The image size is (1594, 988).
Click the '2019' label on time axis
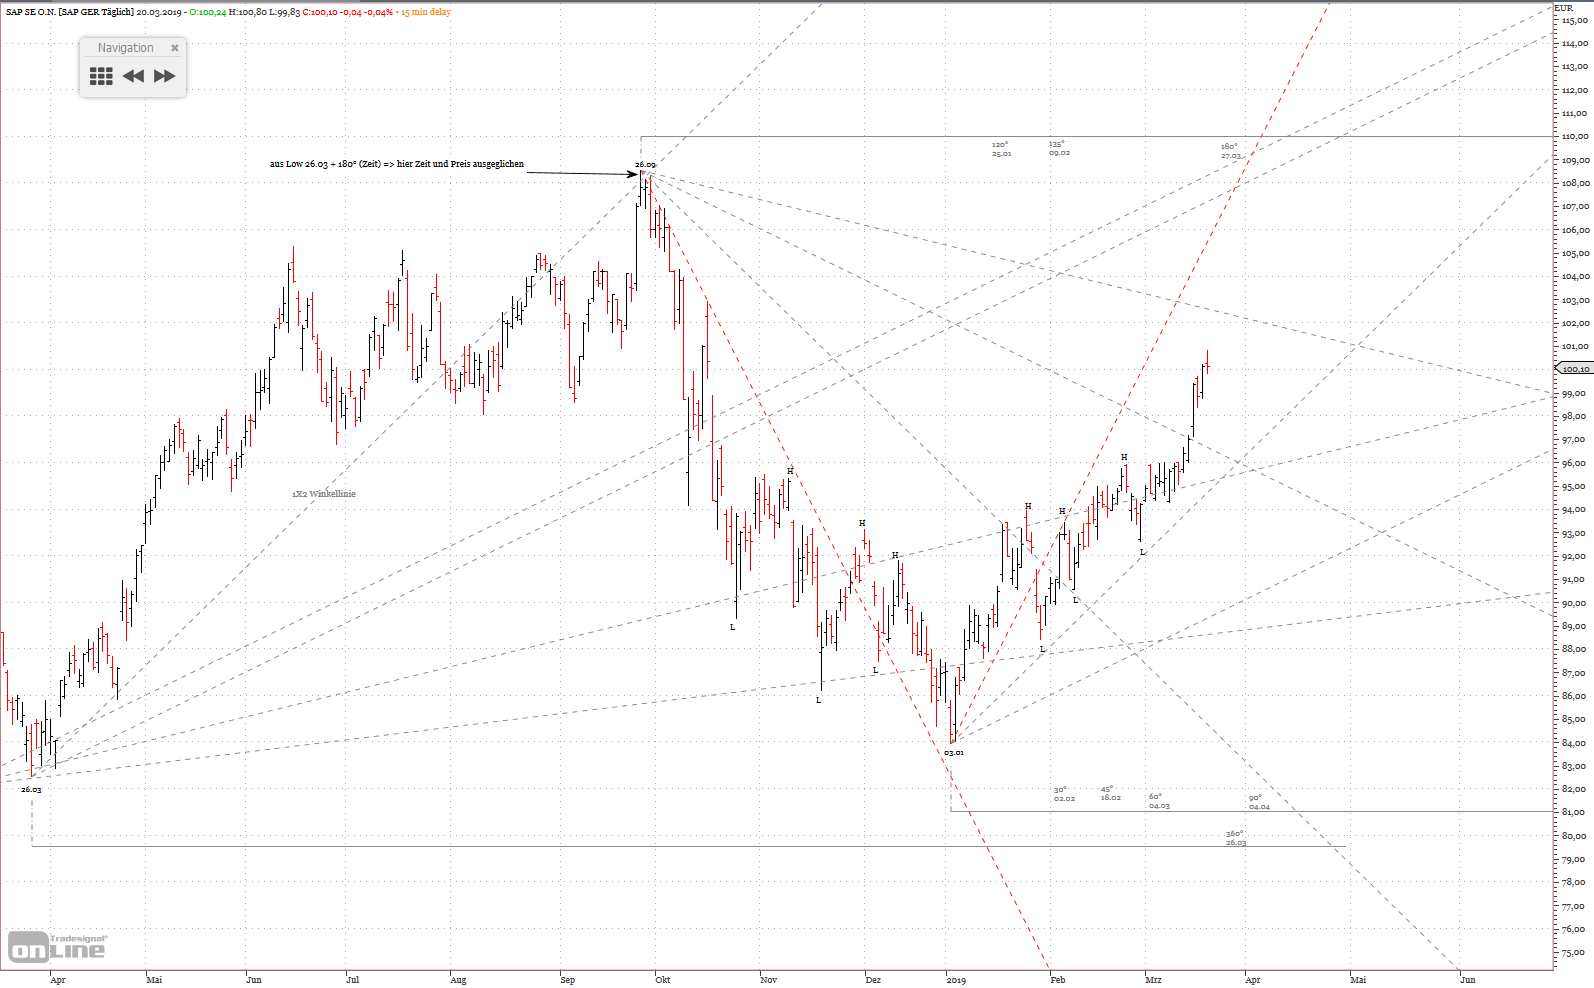[956, 980]
